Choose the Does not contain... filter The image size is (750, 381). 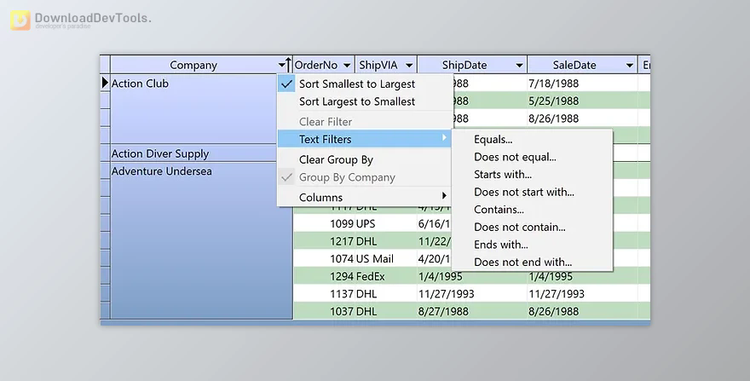coord(532,227)
